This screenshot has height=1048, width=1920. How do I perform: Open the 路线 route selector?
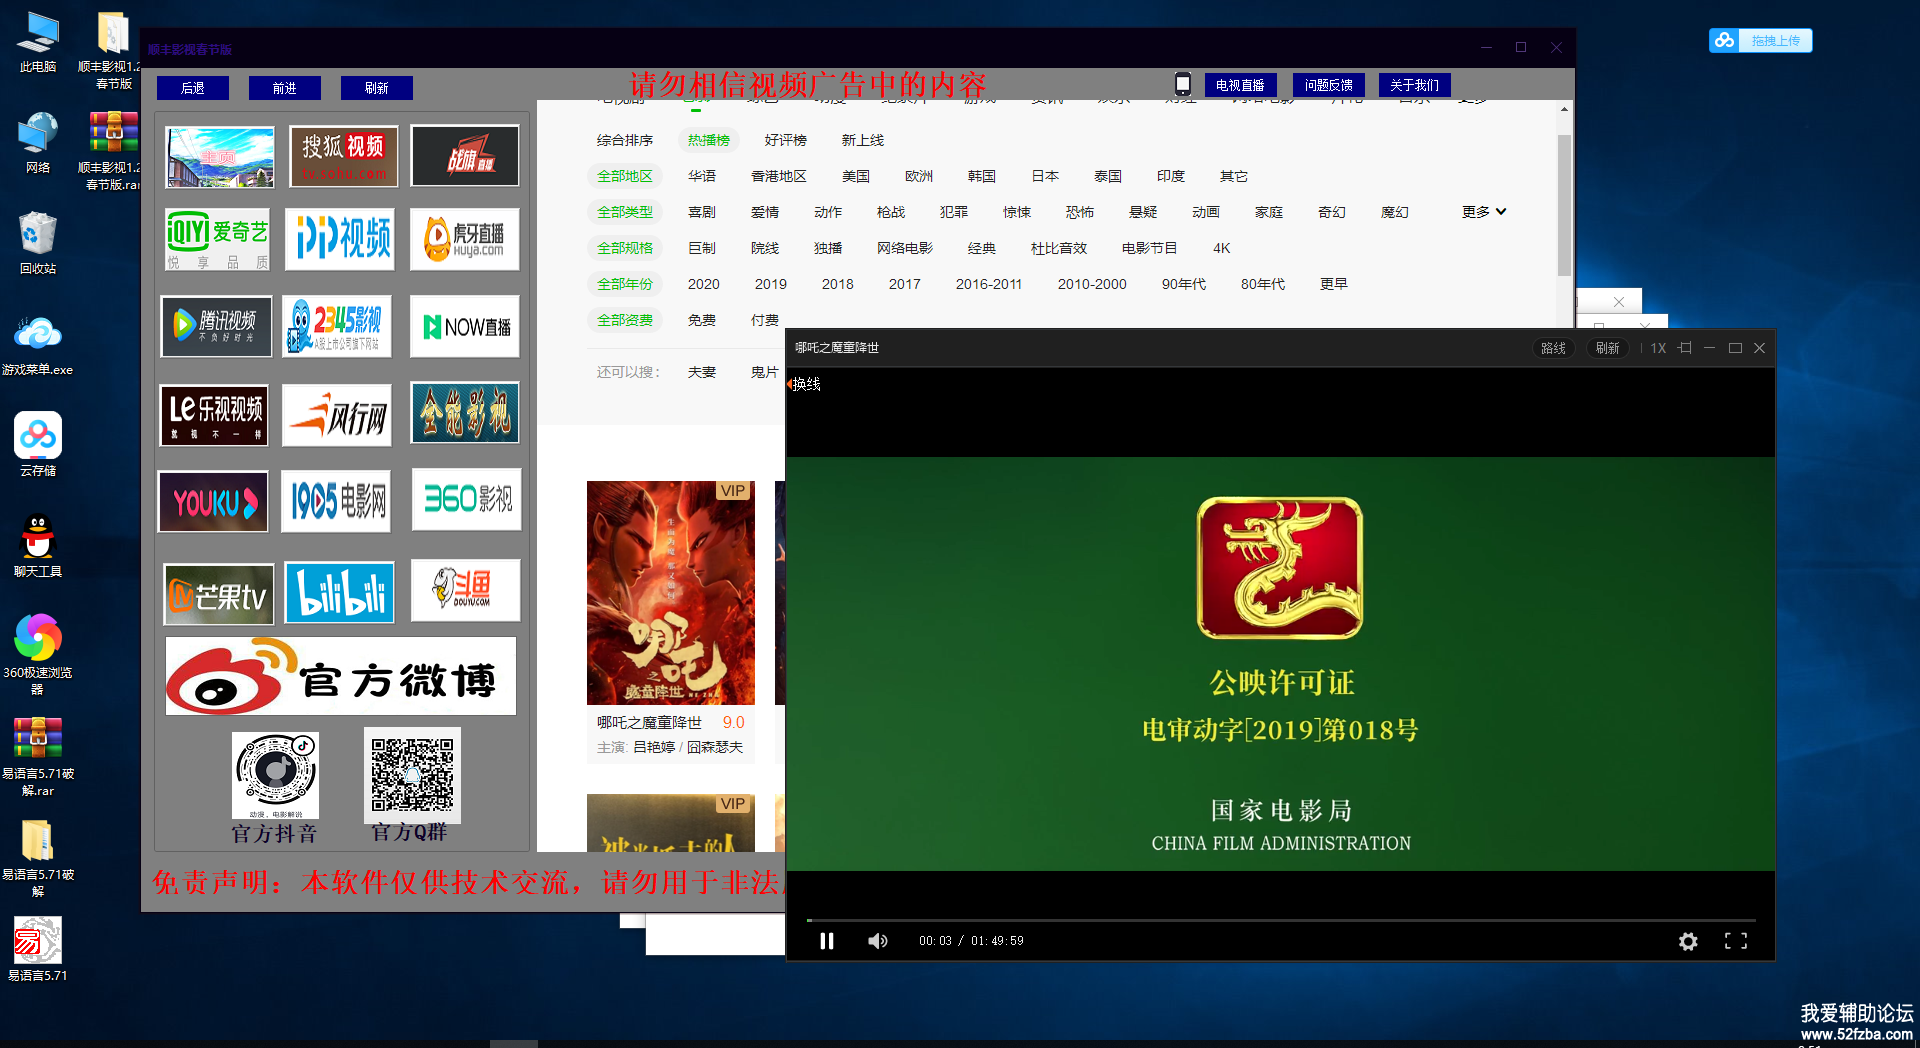coord(1553,348)
